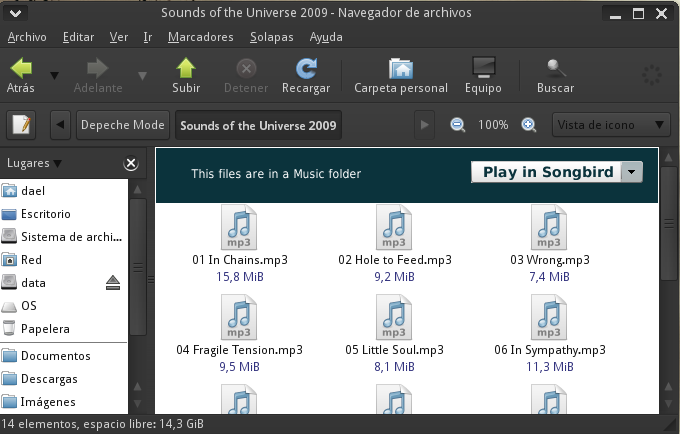Select 01 In Chains.mp3 file icon
The height and width of the screenshot is (434, 680).
(239, 227)
